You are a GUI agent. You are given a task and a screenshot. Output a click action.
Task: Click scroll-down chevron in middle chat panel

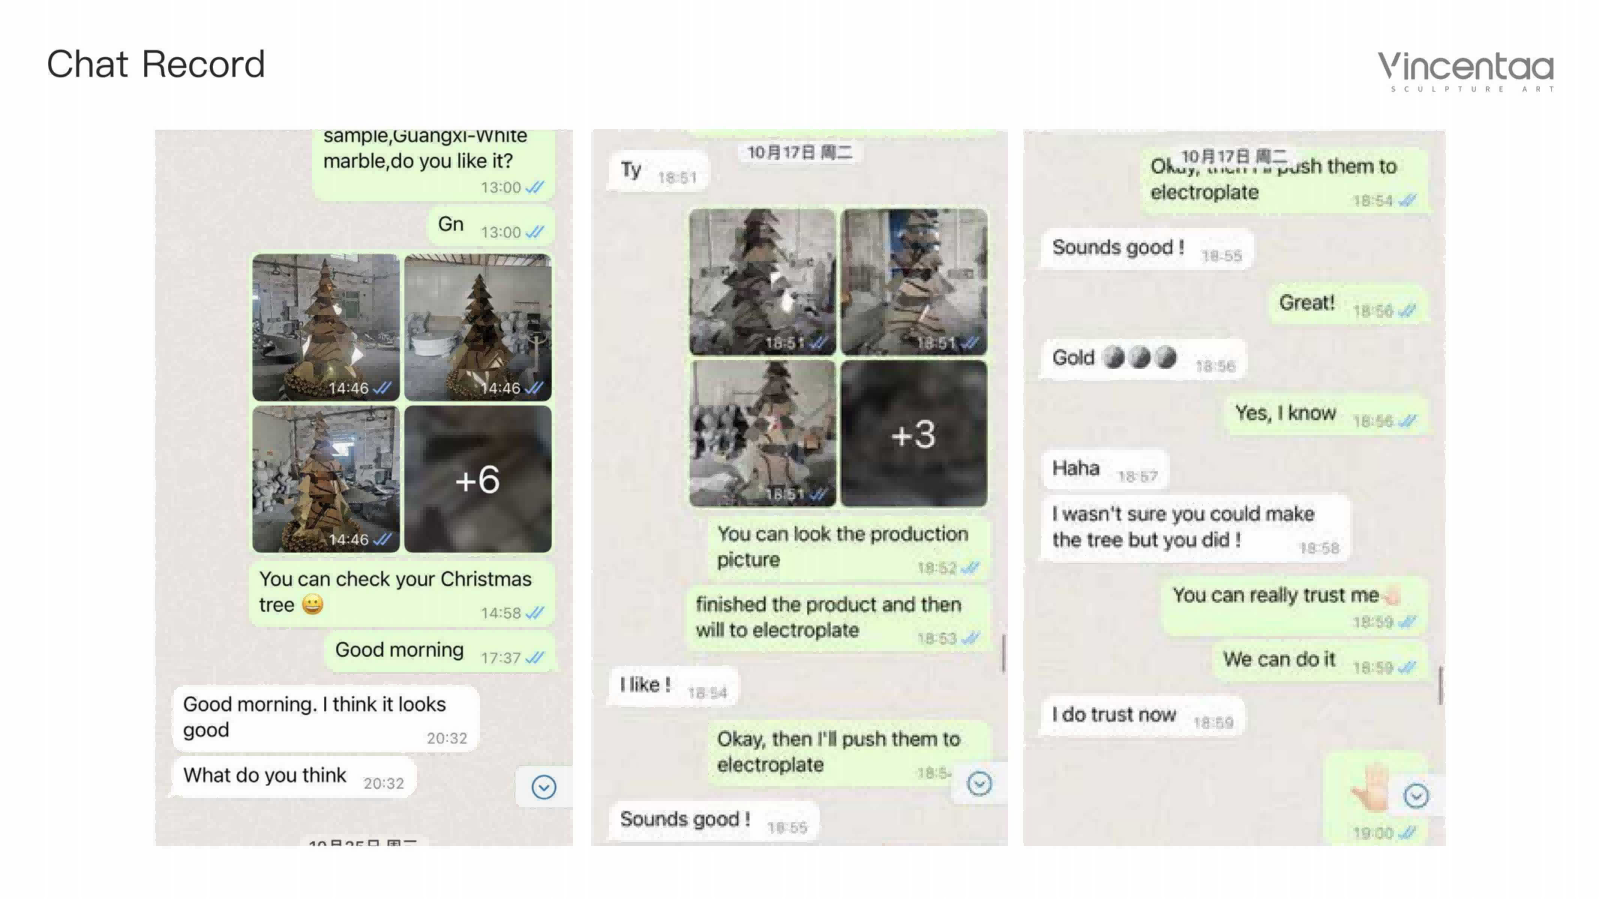(x=980, y=783)
